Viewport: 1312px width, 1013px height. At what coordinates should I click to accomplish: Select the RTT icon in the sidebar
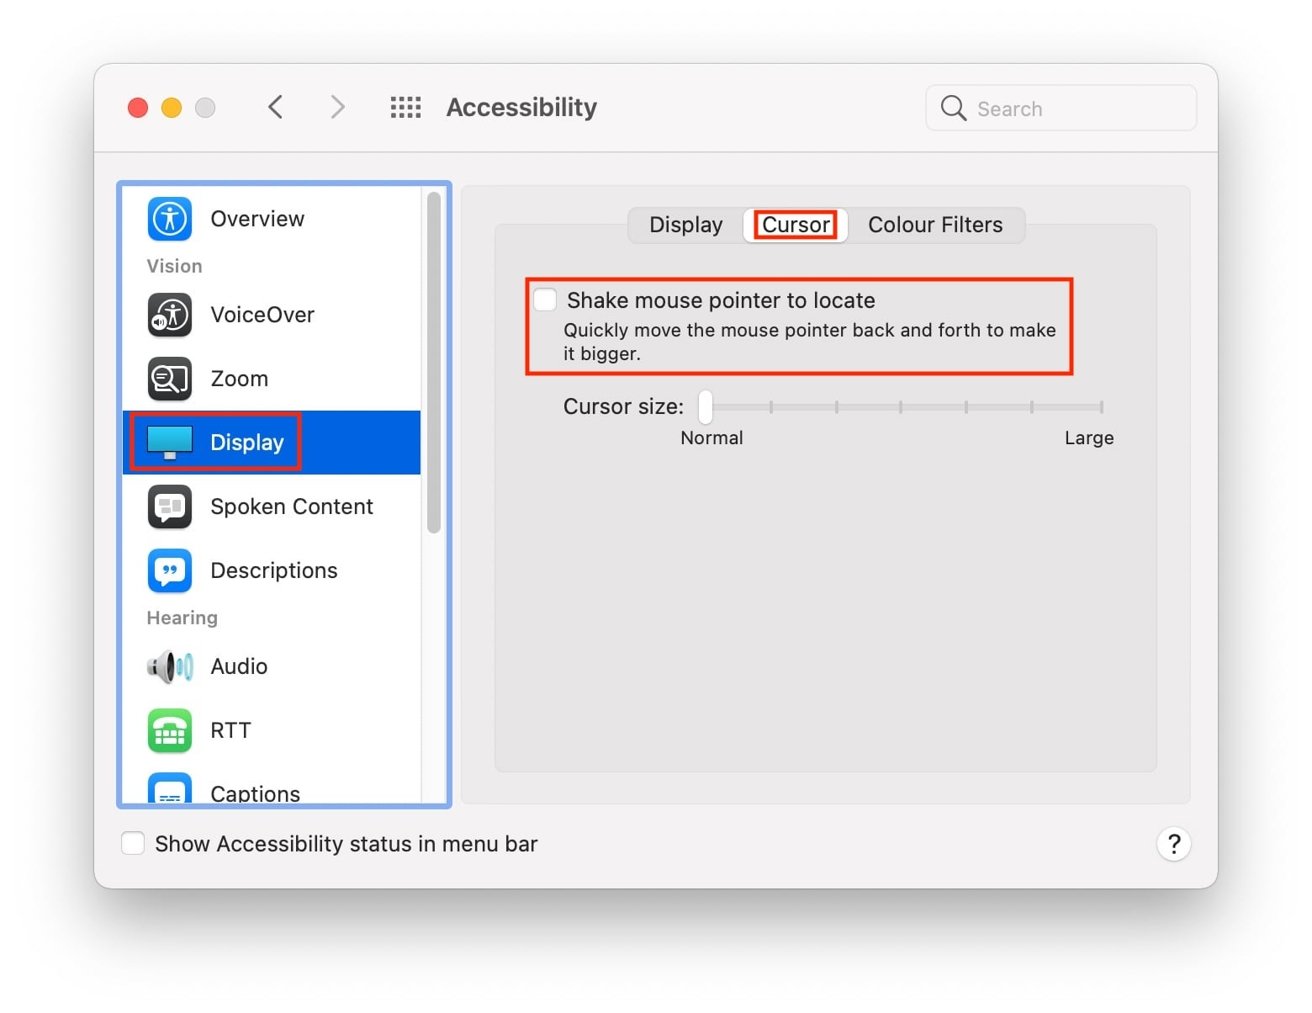coord(168,730)
